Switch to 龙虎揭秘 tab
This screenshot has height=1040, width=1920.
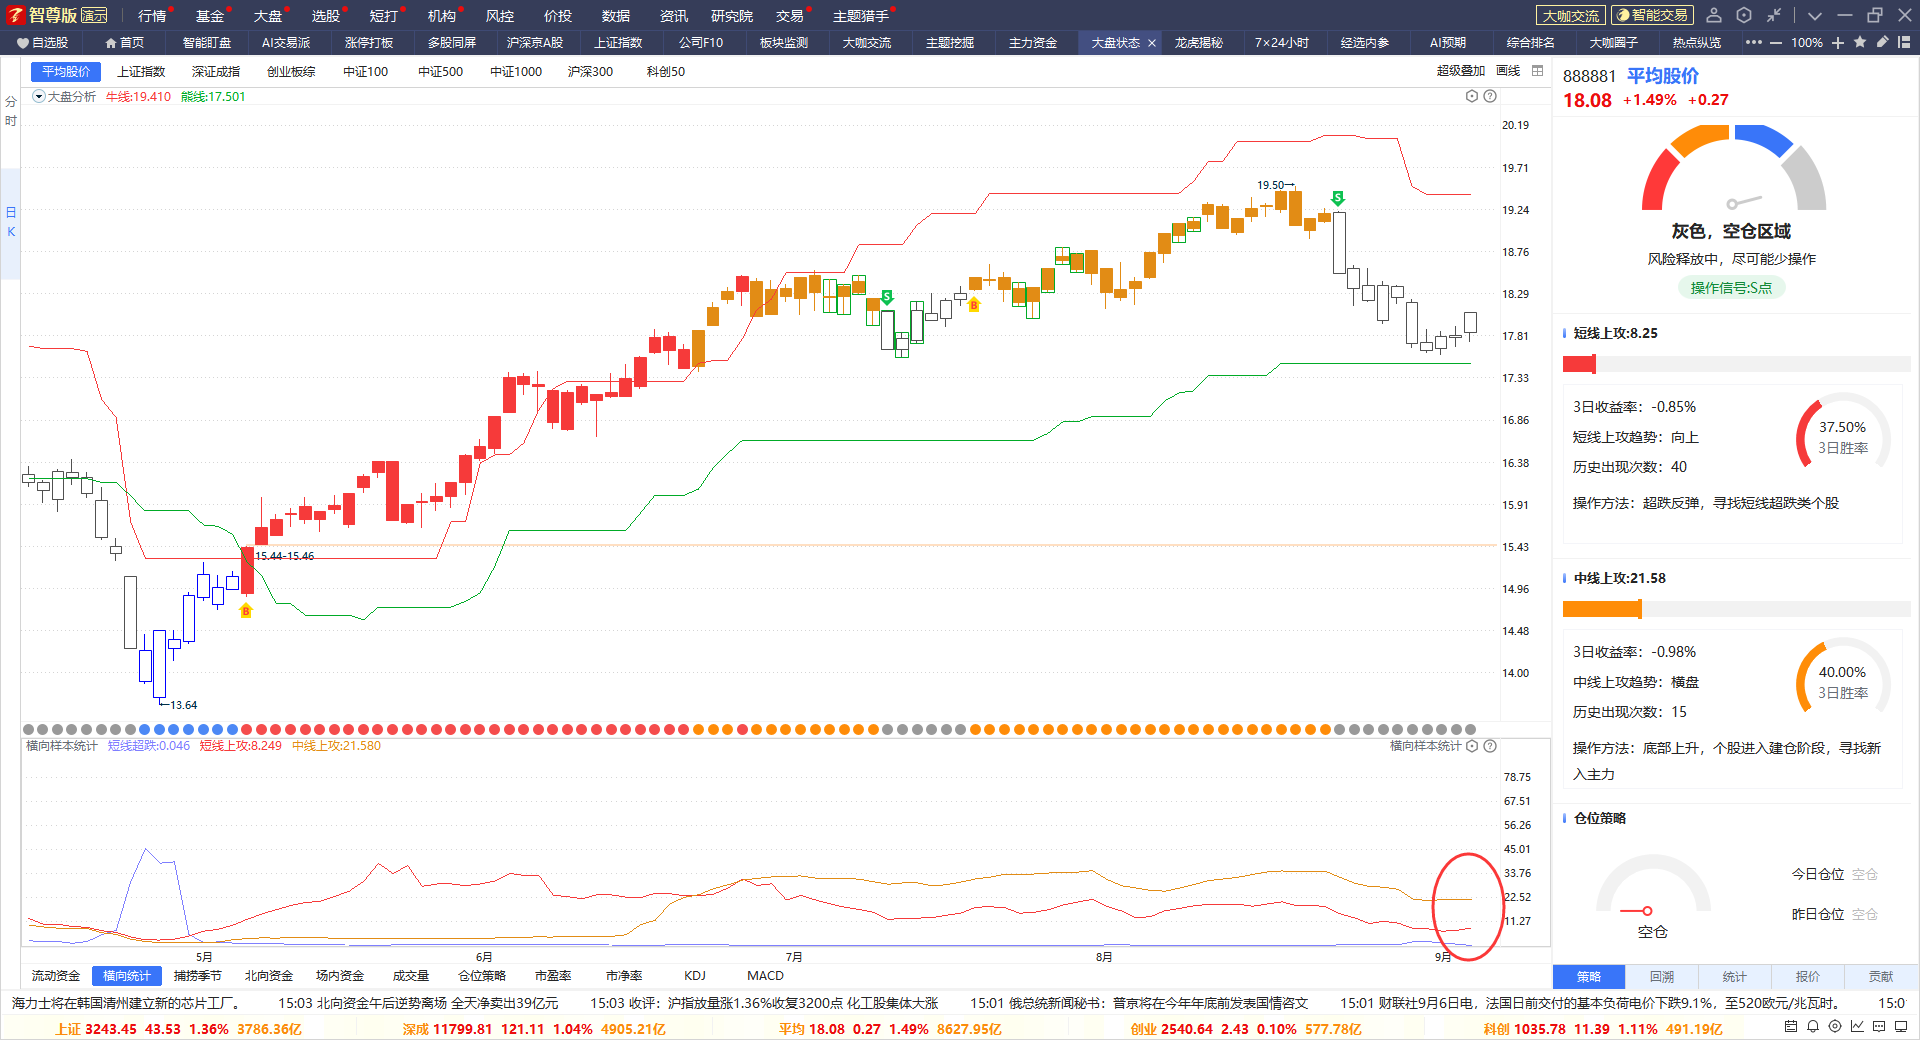[1199, 43]
